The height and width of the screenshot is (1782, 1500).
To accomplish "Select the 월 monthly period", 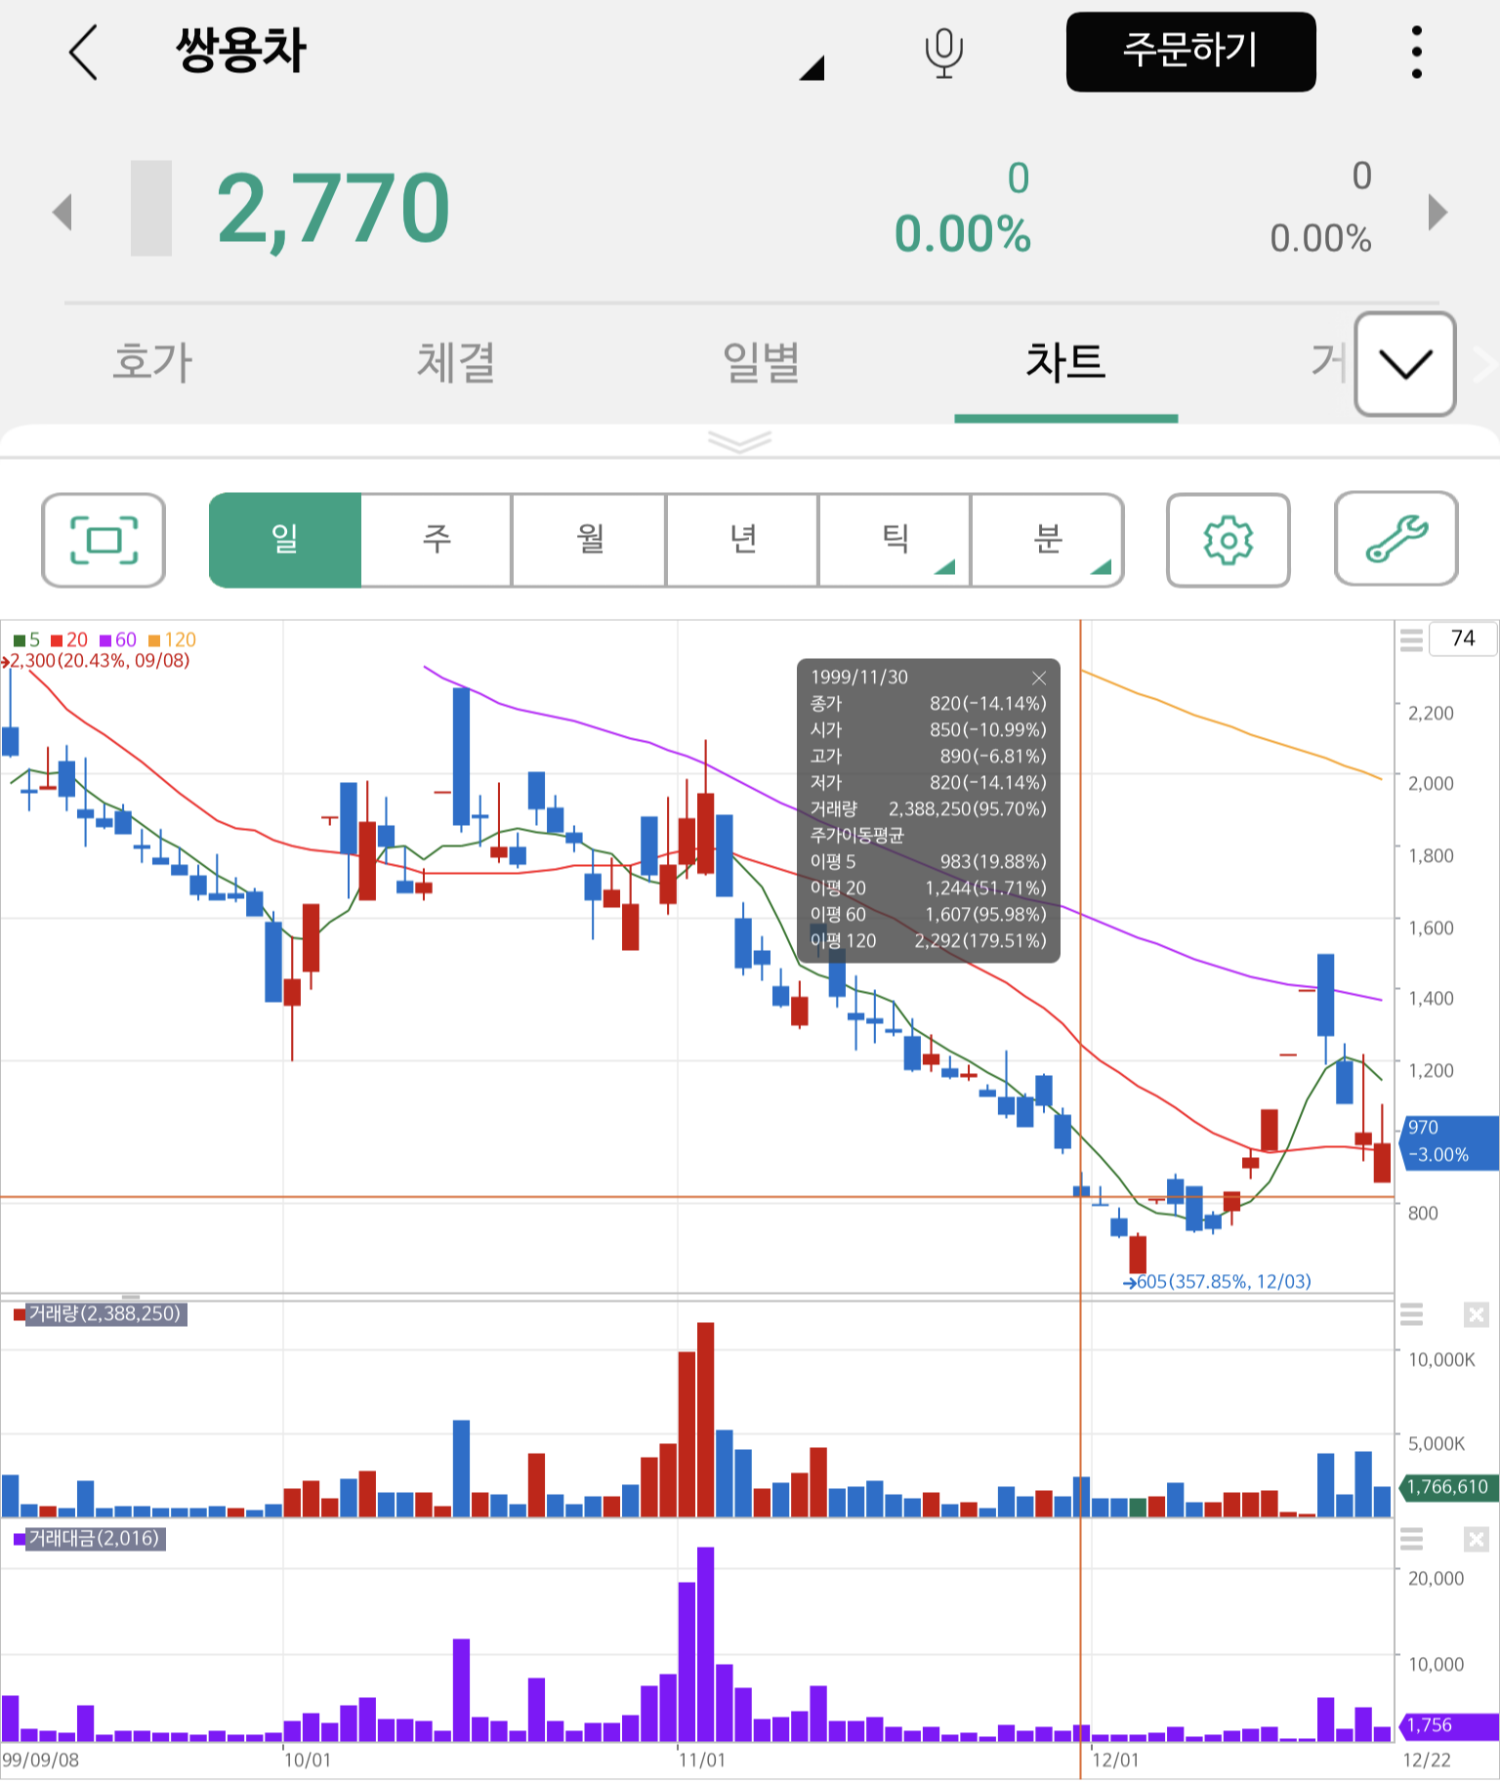I will point(590,540).
